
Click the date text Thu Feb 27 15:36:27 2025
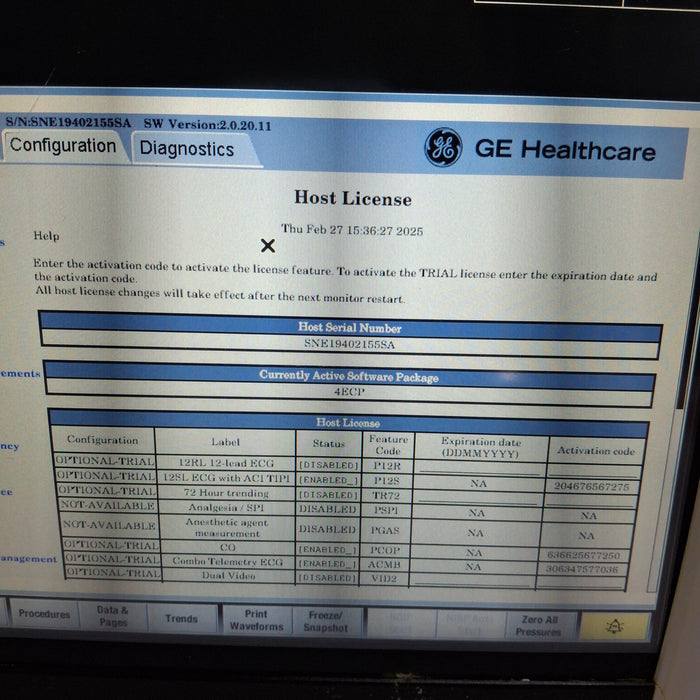352,230
